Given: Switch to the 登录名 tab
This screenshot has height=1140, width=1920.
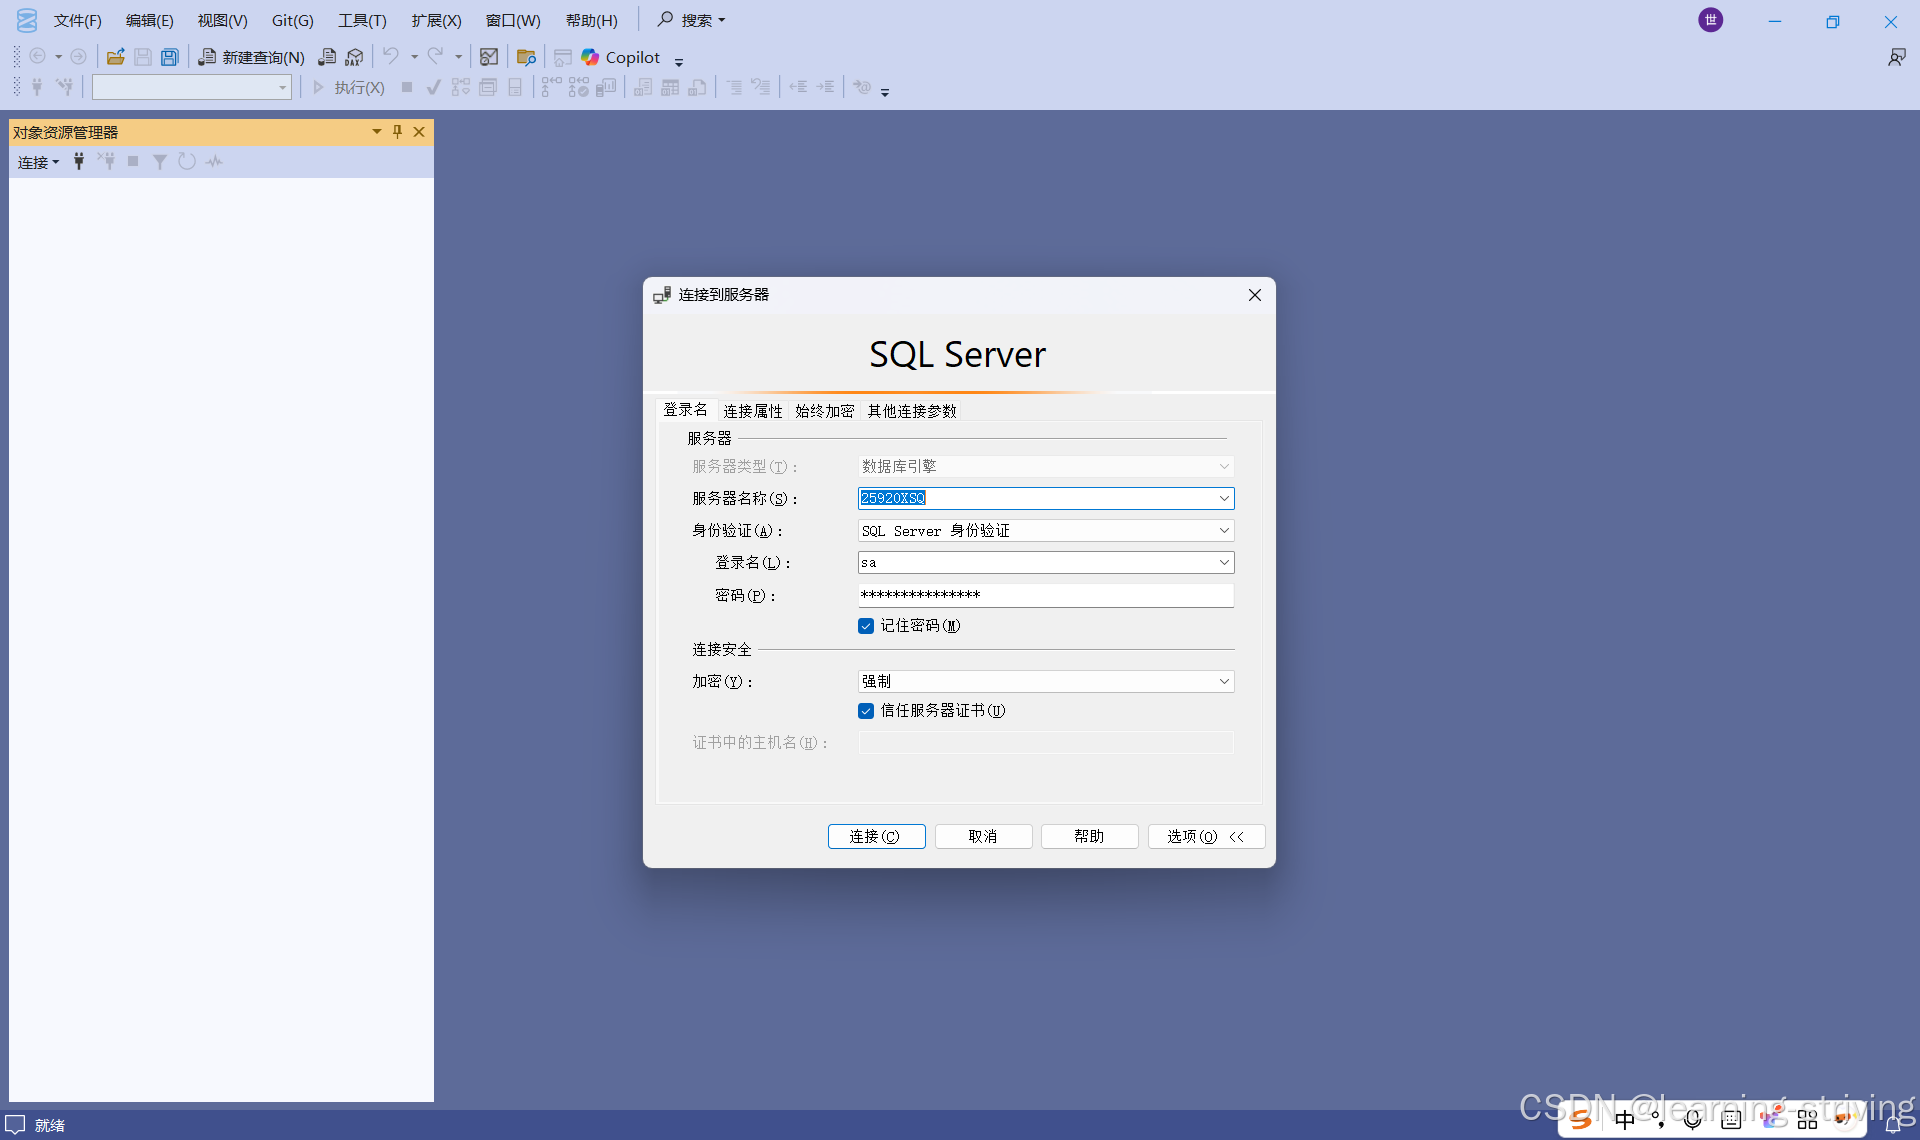Looking at the screenshot, I should [685, 410].
